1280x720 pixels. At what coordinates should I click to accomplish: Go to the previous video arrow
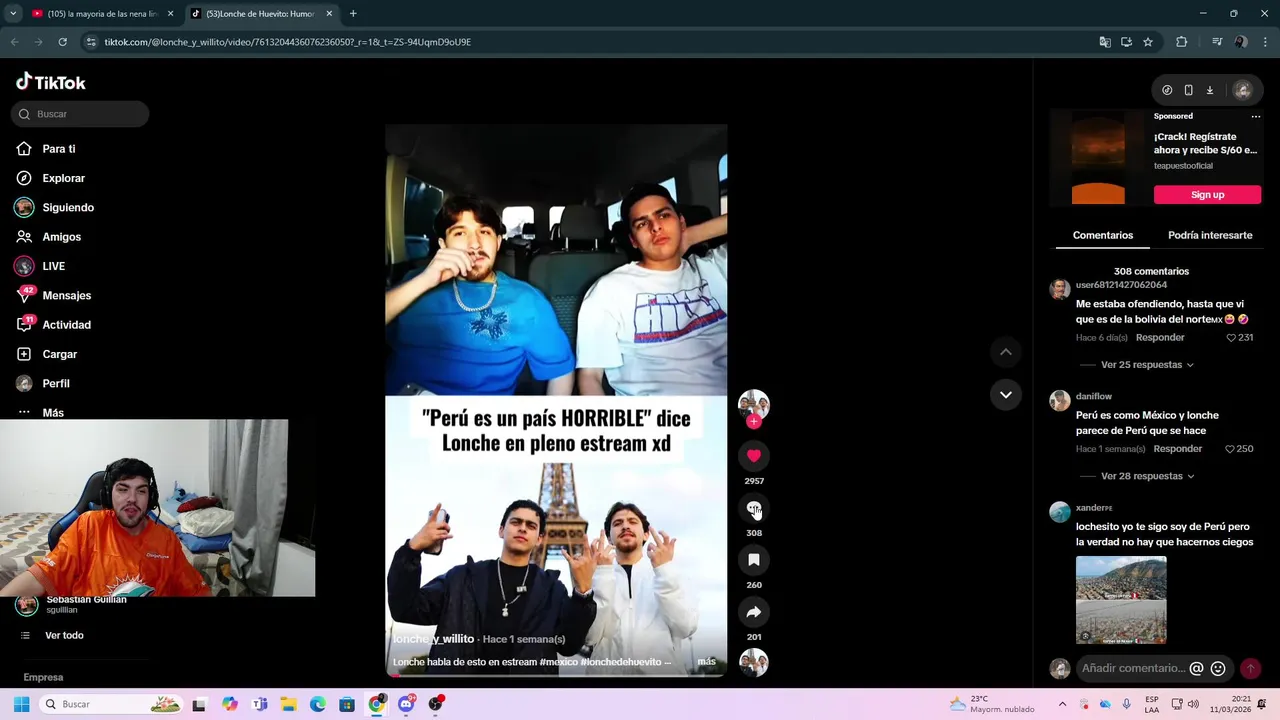(1006, 352)
